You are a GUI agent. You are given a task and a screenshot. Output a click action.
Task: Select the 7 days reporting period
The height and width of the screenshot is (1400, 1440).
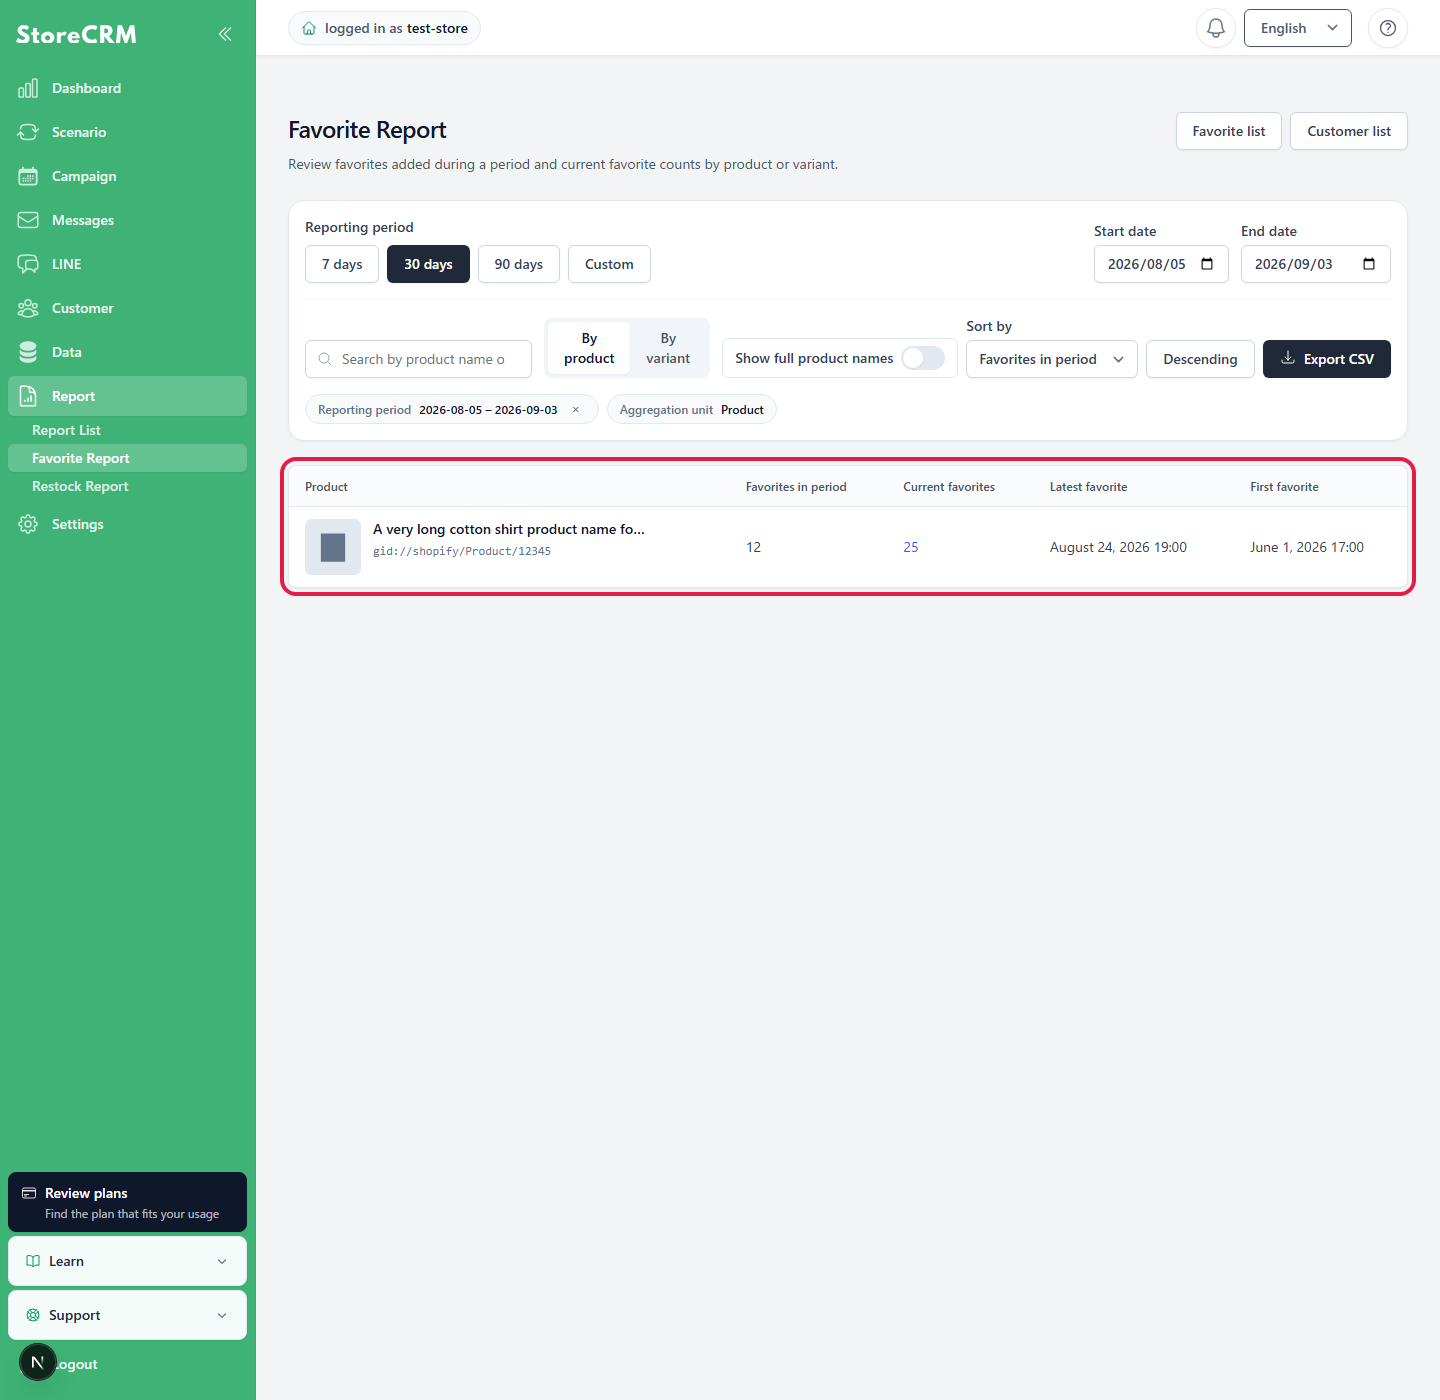click(x=342, y=264)
